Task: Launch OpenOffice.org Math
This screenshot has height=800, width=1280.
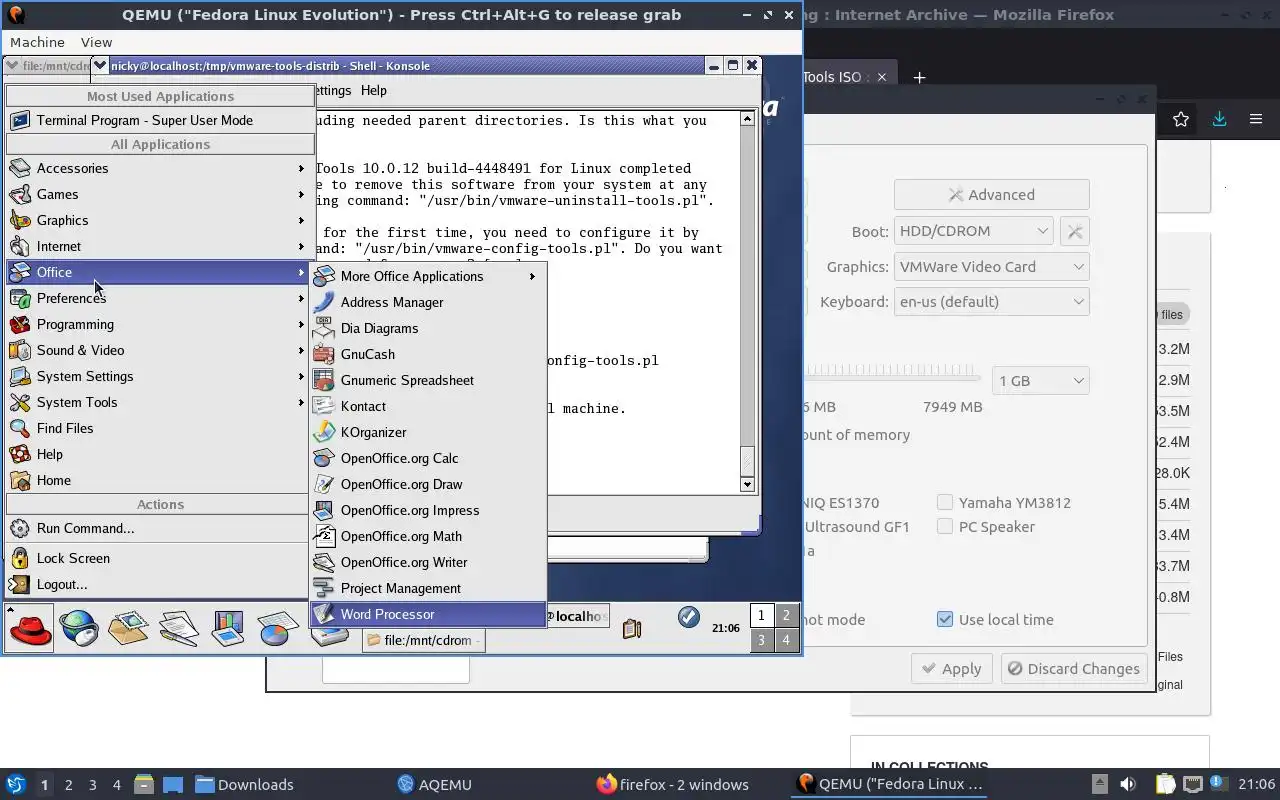Action: coord(428,536)
